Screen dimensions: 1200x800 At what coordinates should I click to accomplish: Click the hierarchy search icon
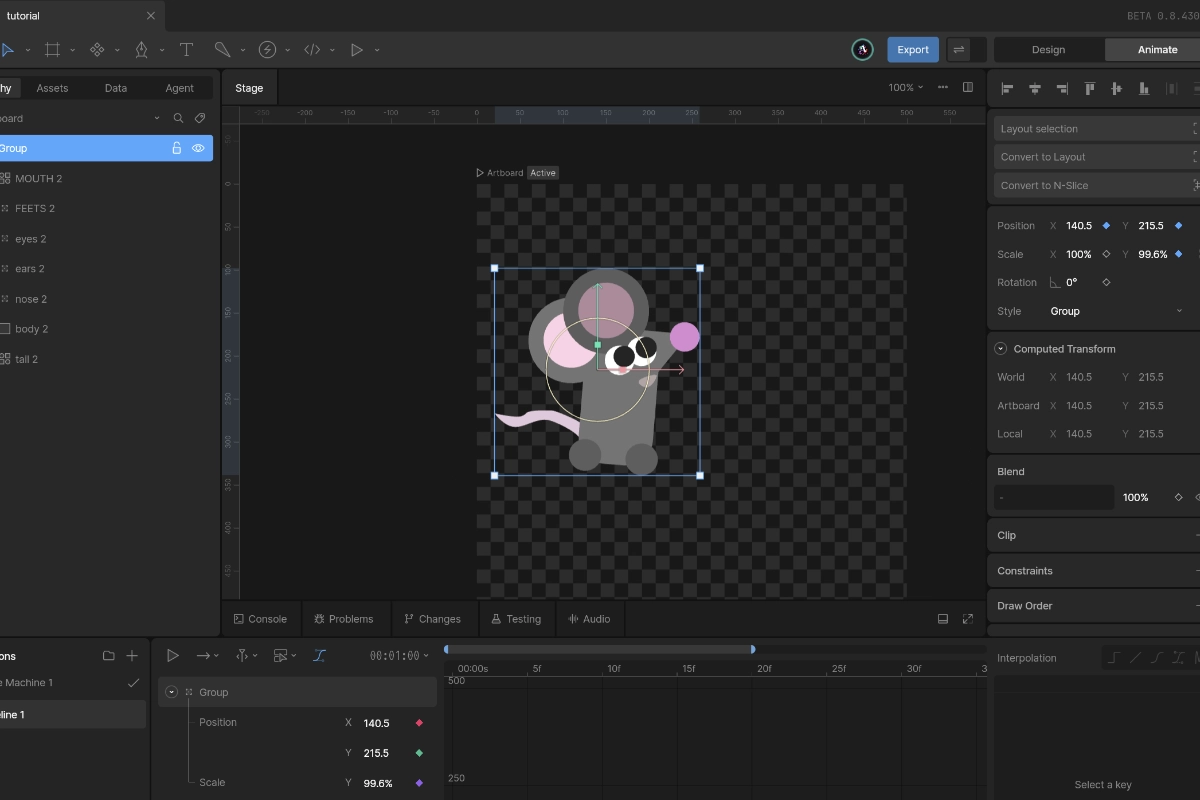pyautogui.click(x=178, y=118)
